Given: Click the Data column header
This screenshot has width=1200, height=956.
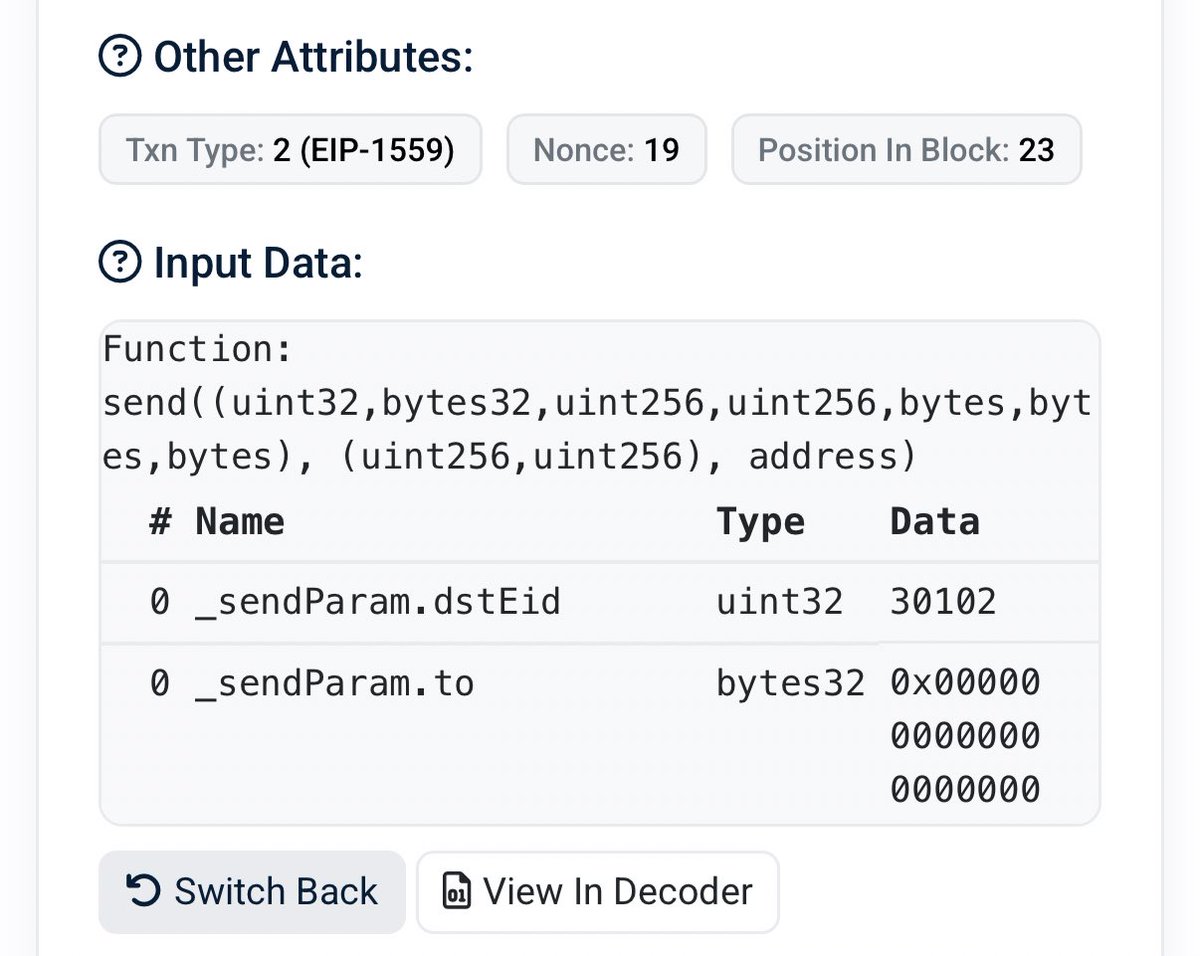Looking at the screenshot, I should coord(935,522).
